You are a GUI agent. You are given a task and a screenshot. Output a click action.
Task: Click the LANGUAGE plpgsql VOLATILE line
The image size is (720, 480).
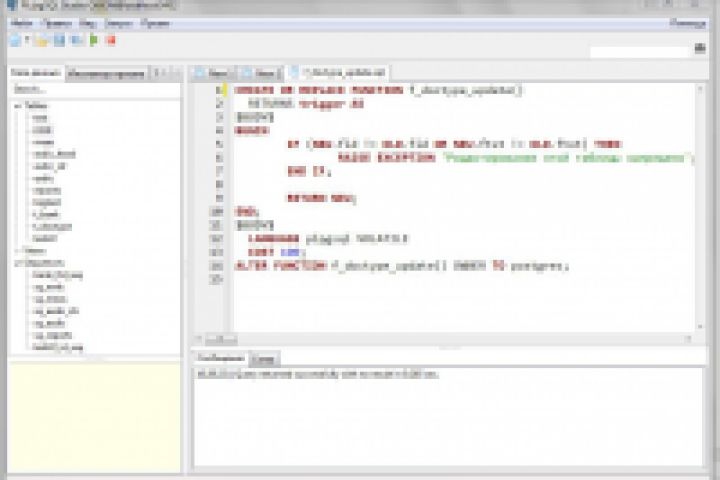point(328,239)
